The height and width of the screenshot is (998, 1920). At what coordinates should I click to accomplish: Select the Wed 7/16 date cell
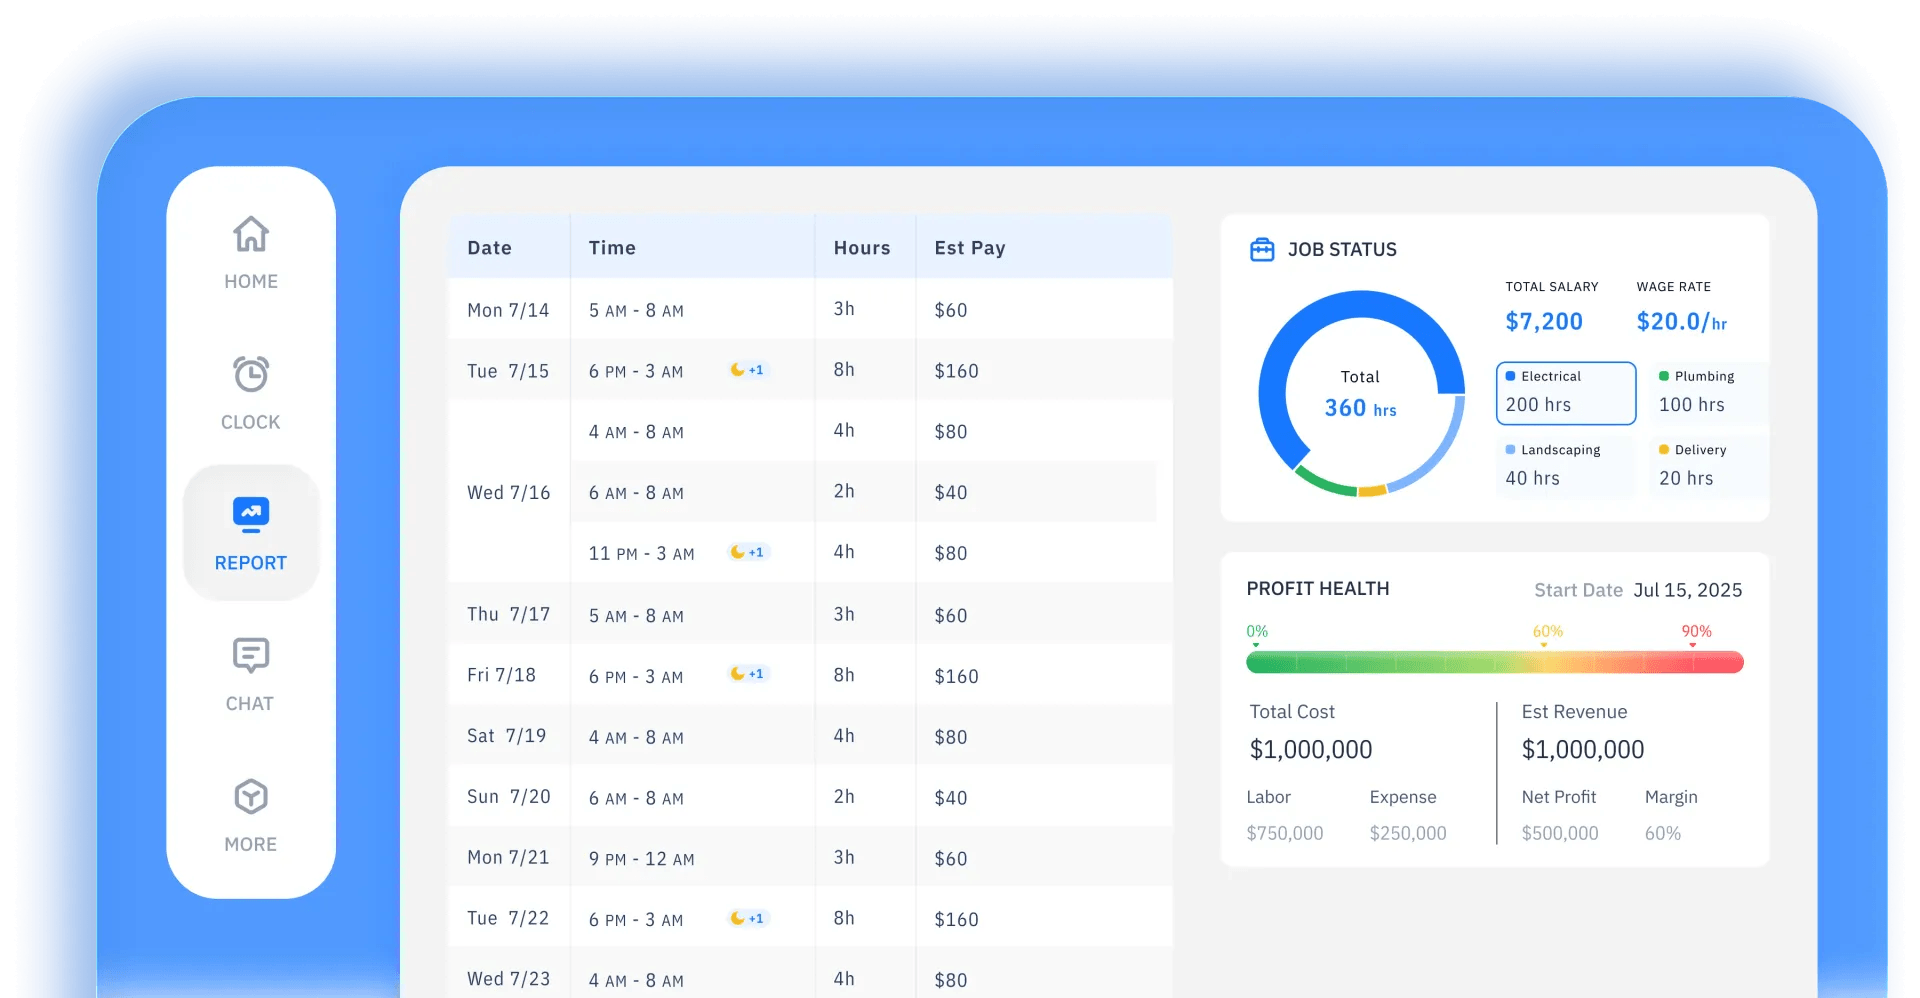pos(509,492)
